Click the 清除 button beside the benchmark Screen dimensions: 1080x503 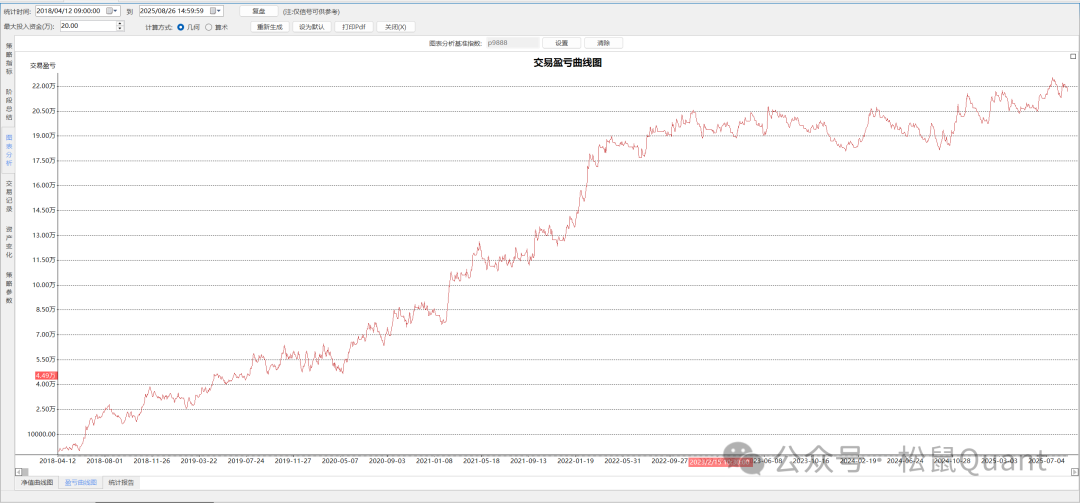point(603,43)
